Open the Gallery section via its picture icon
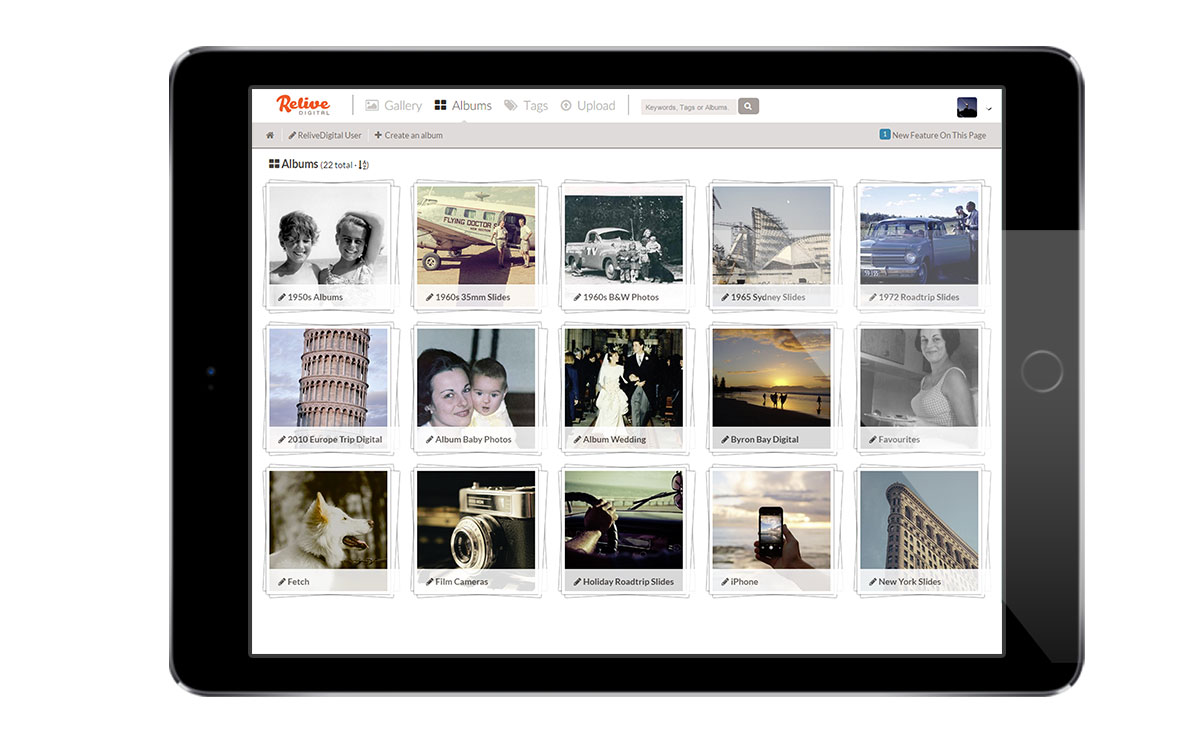This screenshot has width=1200, height=742. 373,105
